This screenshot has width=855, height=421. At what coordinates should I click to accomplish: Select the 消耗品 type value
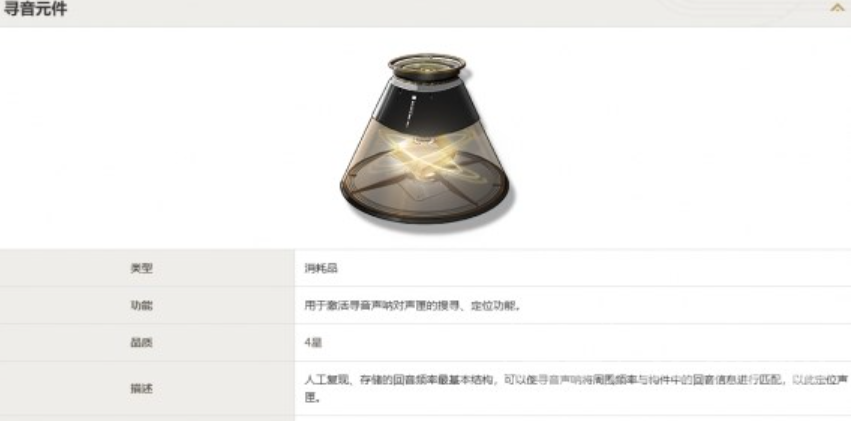(321, 268)
